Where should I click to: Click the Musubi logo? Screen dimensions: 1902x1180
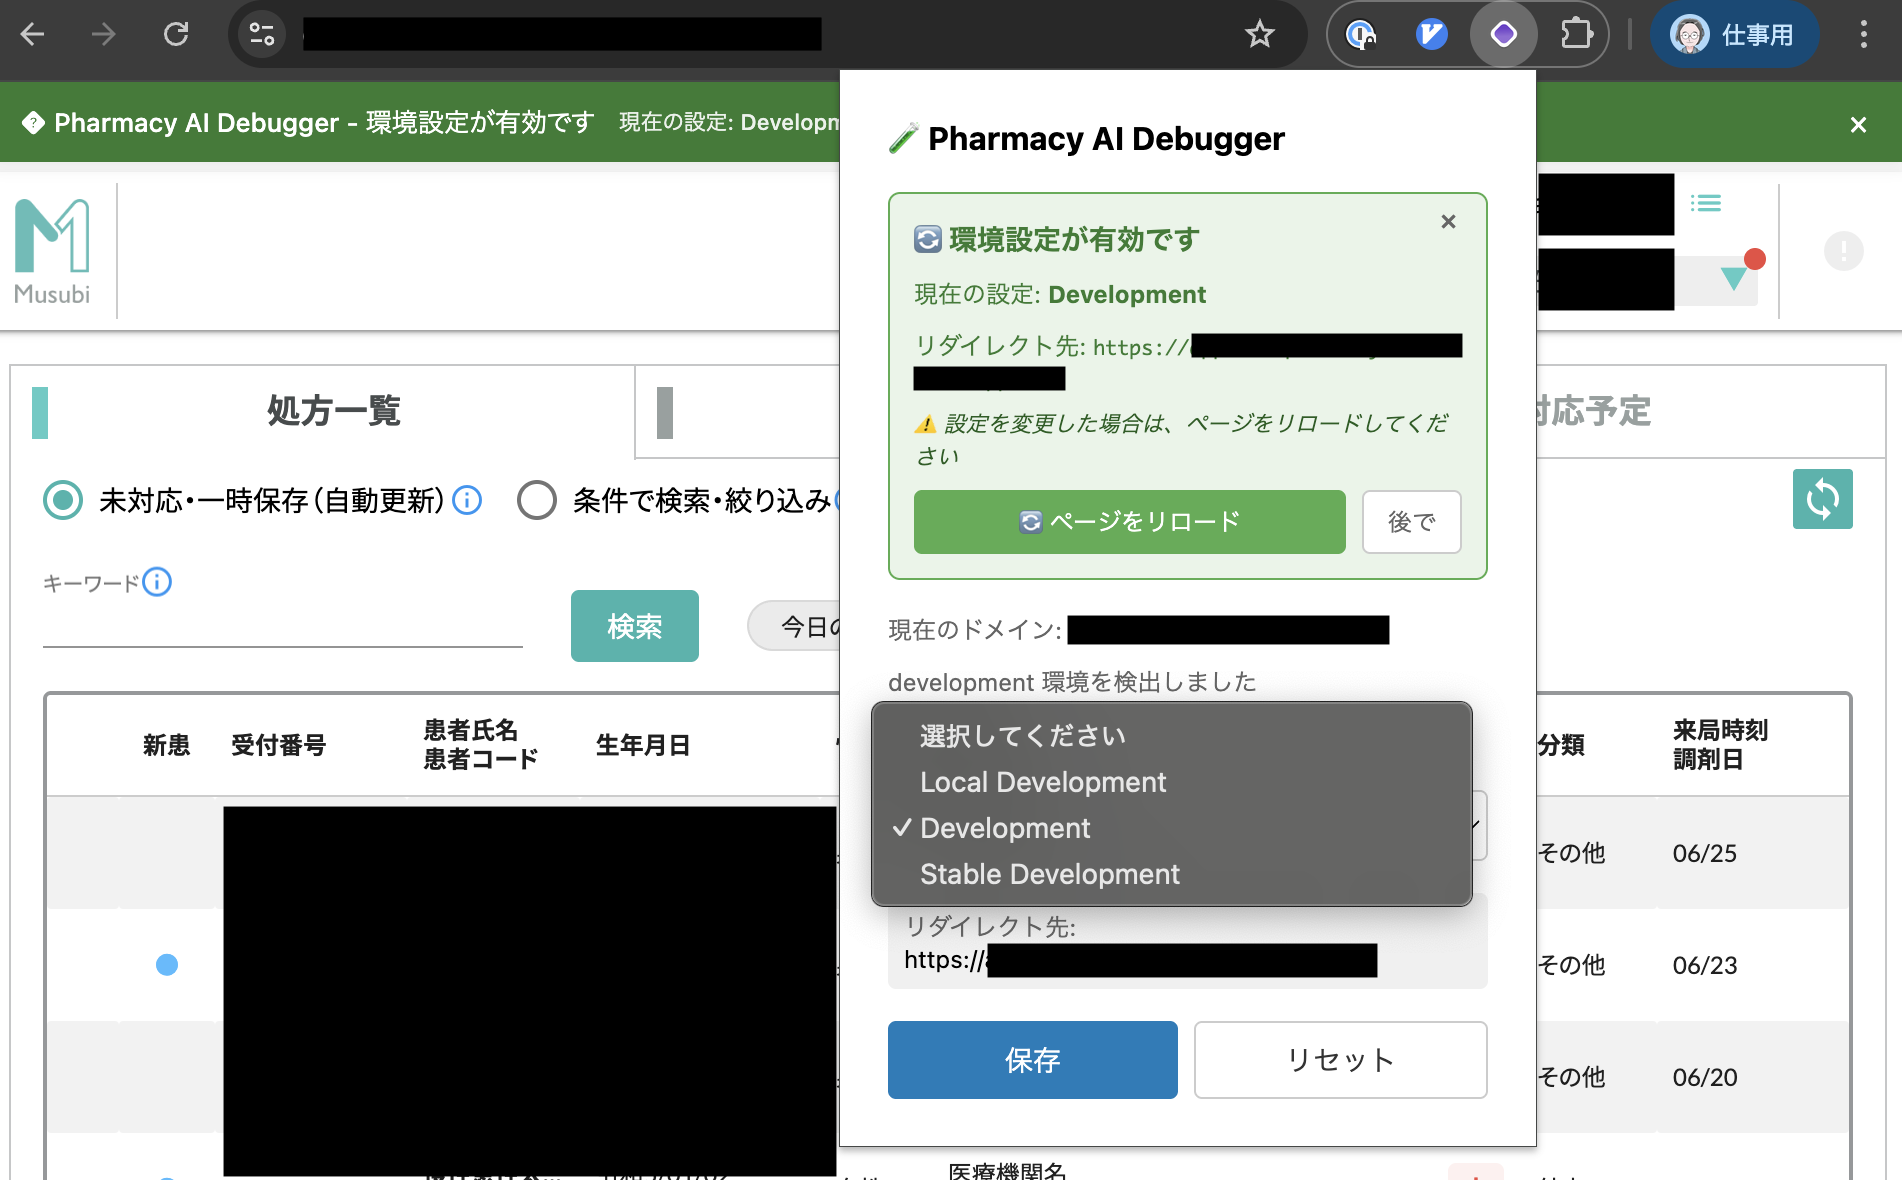coord(52,251)
